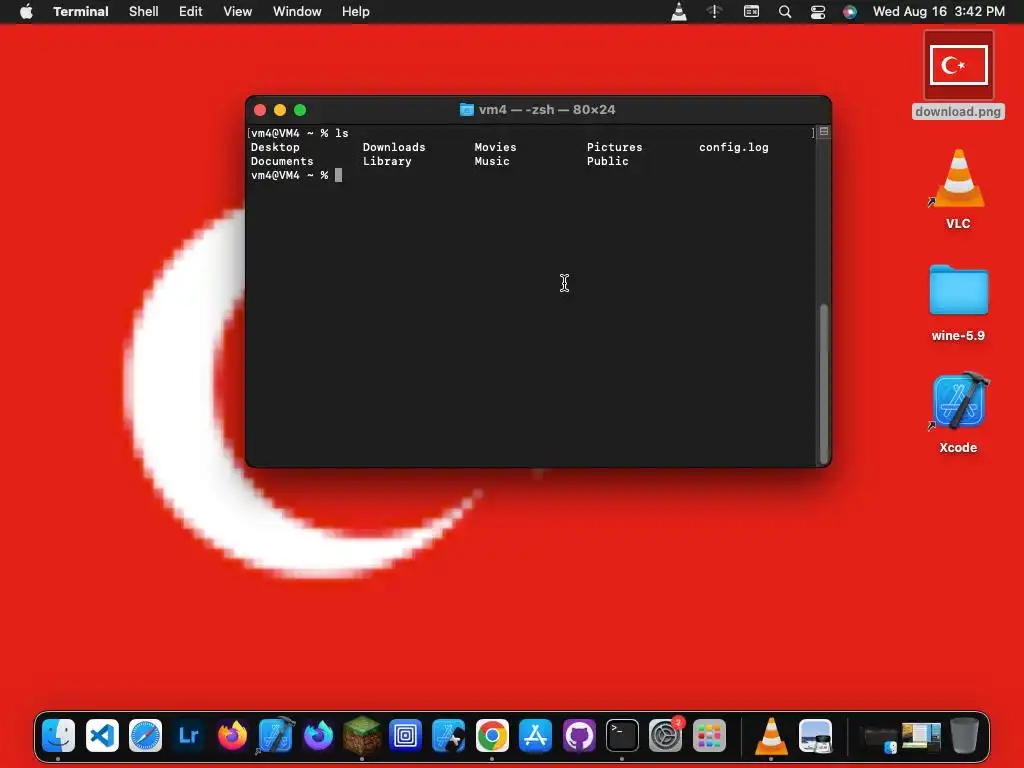Click "Pictures" in Terminal output
The width and height of the screenshot is (1024, 768).
(615, 147)
